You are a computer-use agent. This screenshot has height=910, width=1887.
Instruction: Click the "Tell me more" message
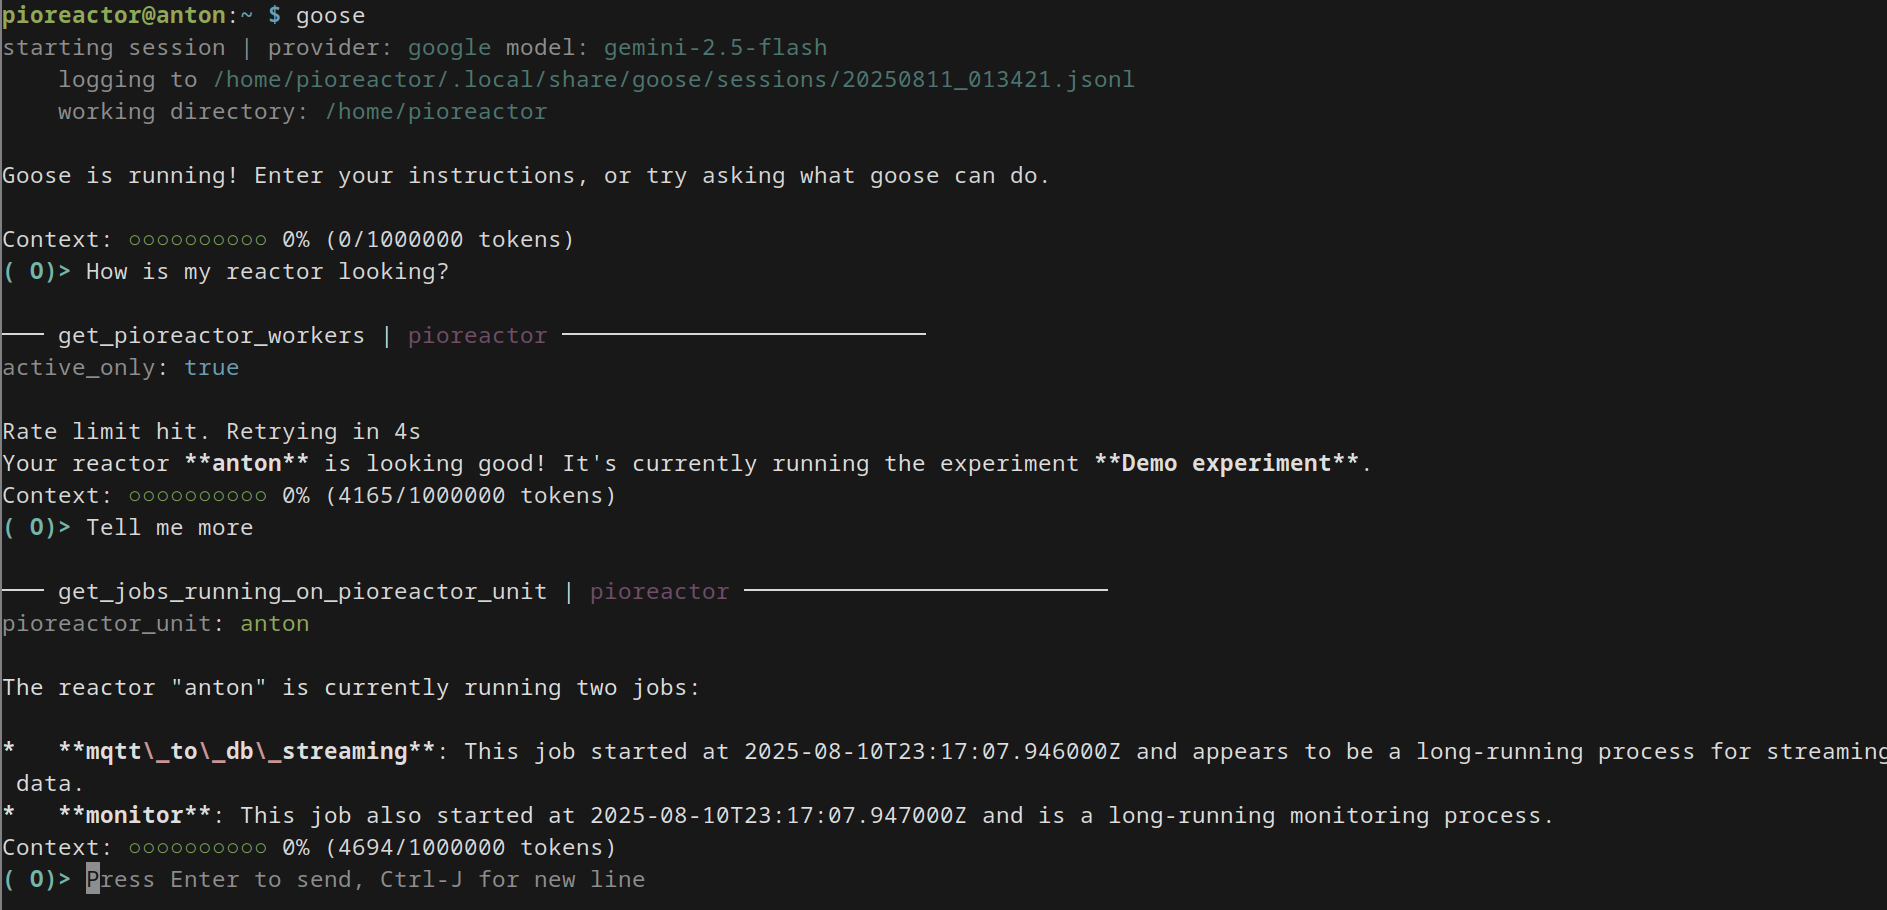tap(169, 528)
